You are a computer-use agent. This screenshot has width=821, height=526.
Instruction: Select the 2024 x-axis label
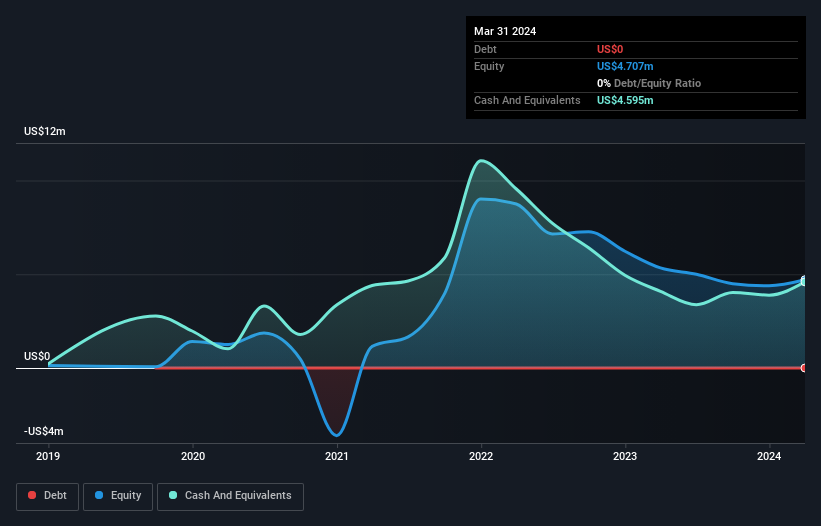coord(769,456)
